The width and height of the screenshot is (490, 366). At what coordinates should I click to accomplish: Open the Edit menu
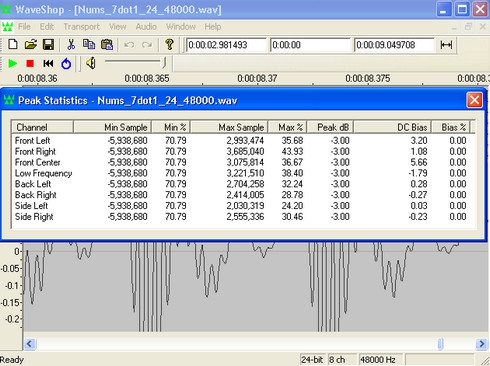point(47,27)
